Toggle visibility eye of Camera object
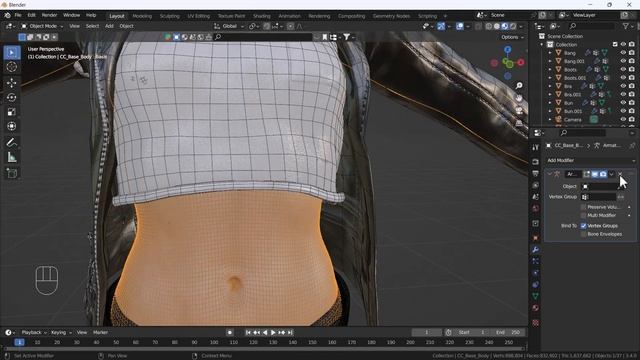640x360 pixels. [x=623, y=119]
